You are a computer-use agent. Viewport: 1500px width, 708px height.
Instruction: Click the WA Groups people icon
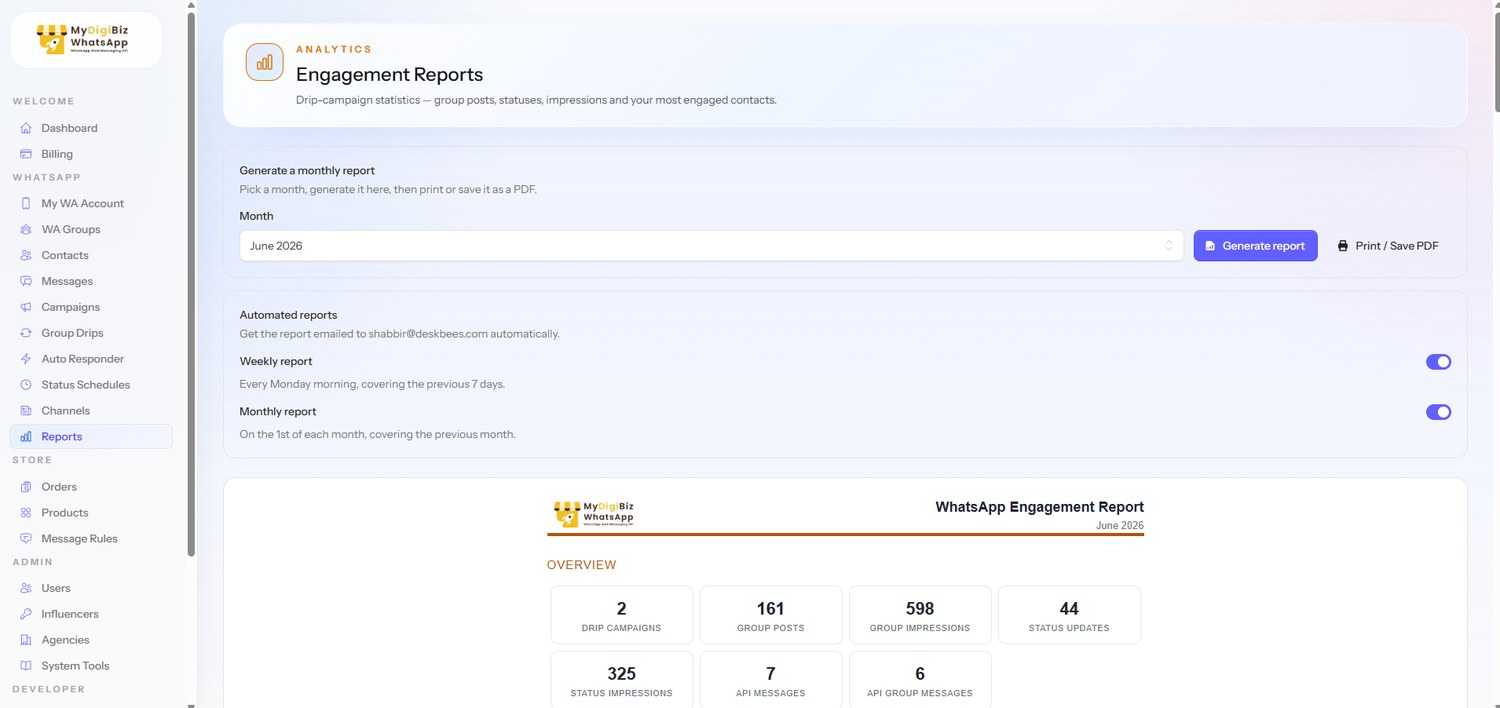[26, 229]
